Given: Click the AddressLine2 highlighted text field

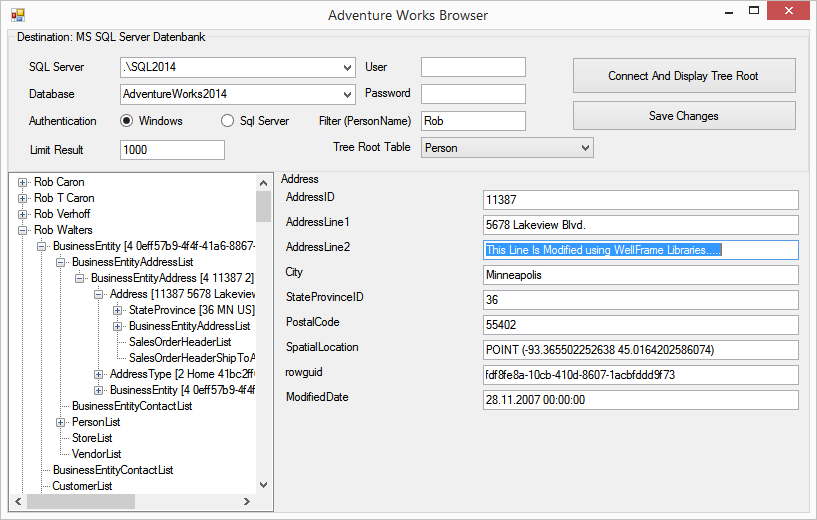Looking at the screenshot, I should (x=640, y=250).
